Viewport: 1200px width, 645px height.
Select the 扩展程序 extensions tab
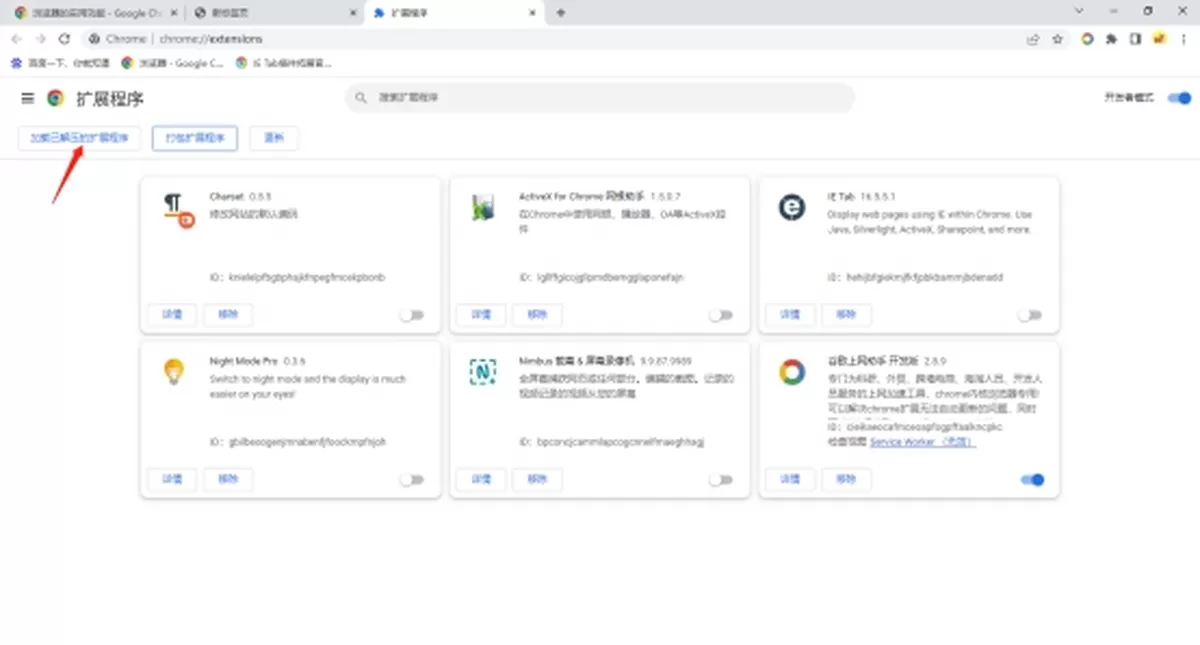click(452, 12)
